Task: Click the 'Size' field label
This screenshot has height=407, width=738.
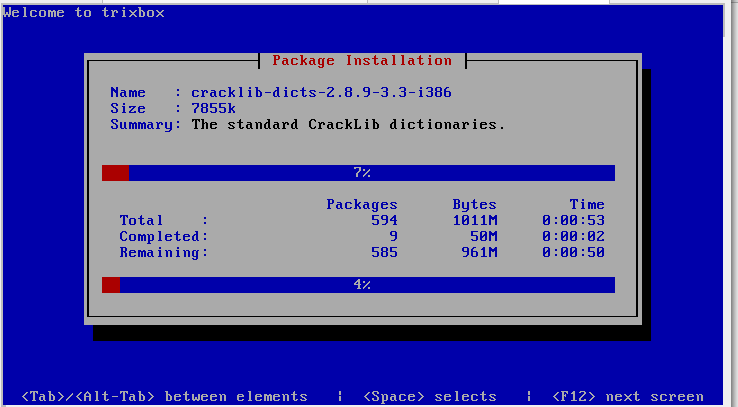Action: (x=128, y=108)
